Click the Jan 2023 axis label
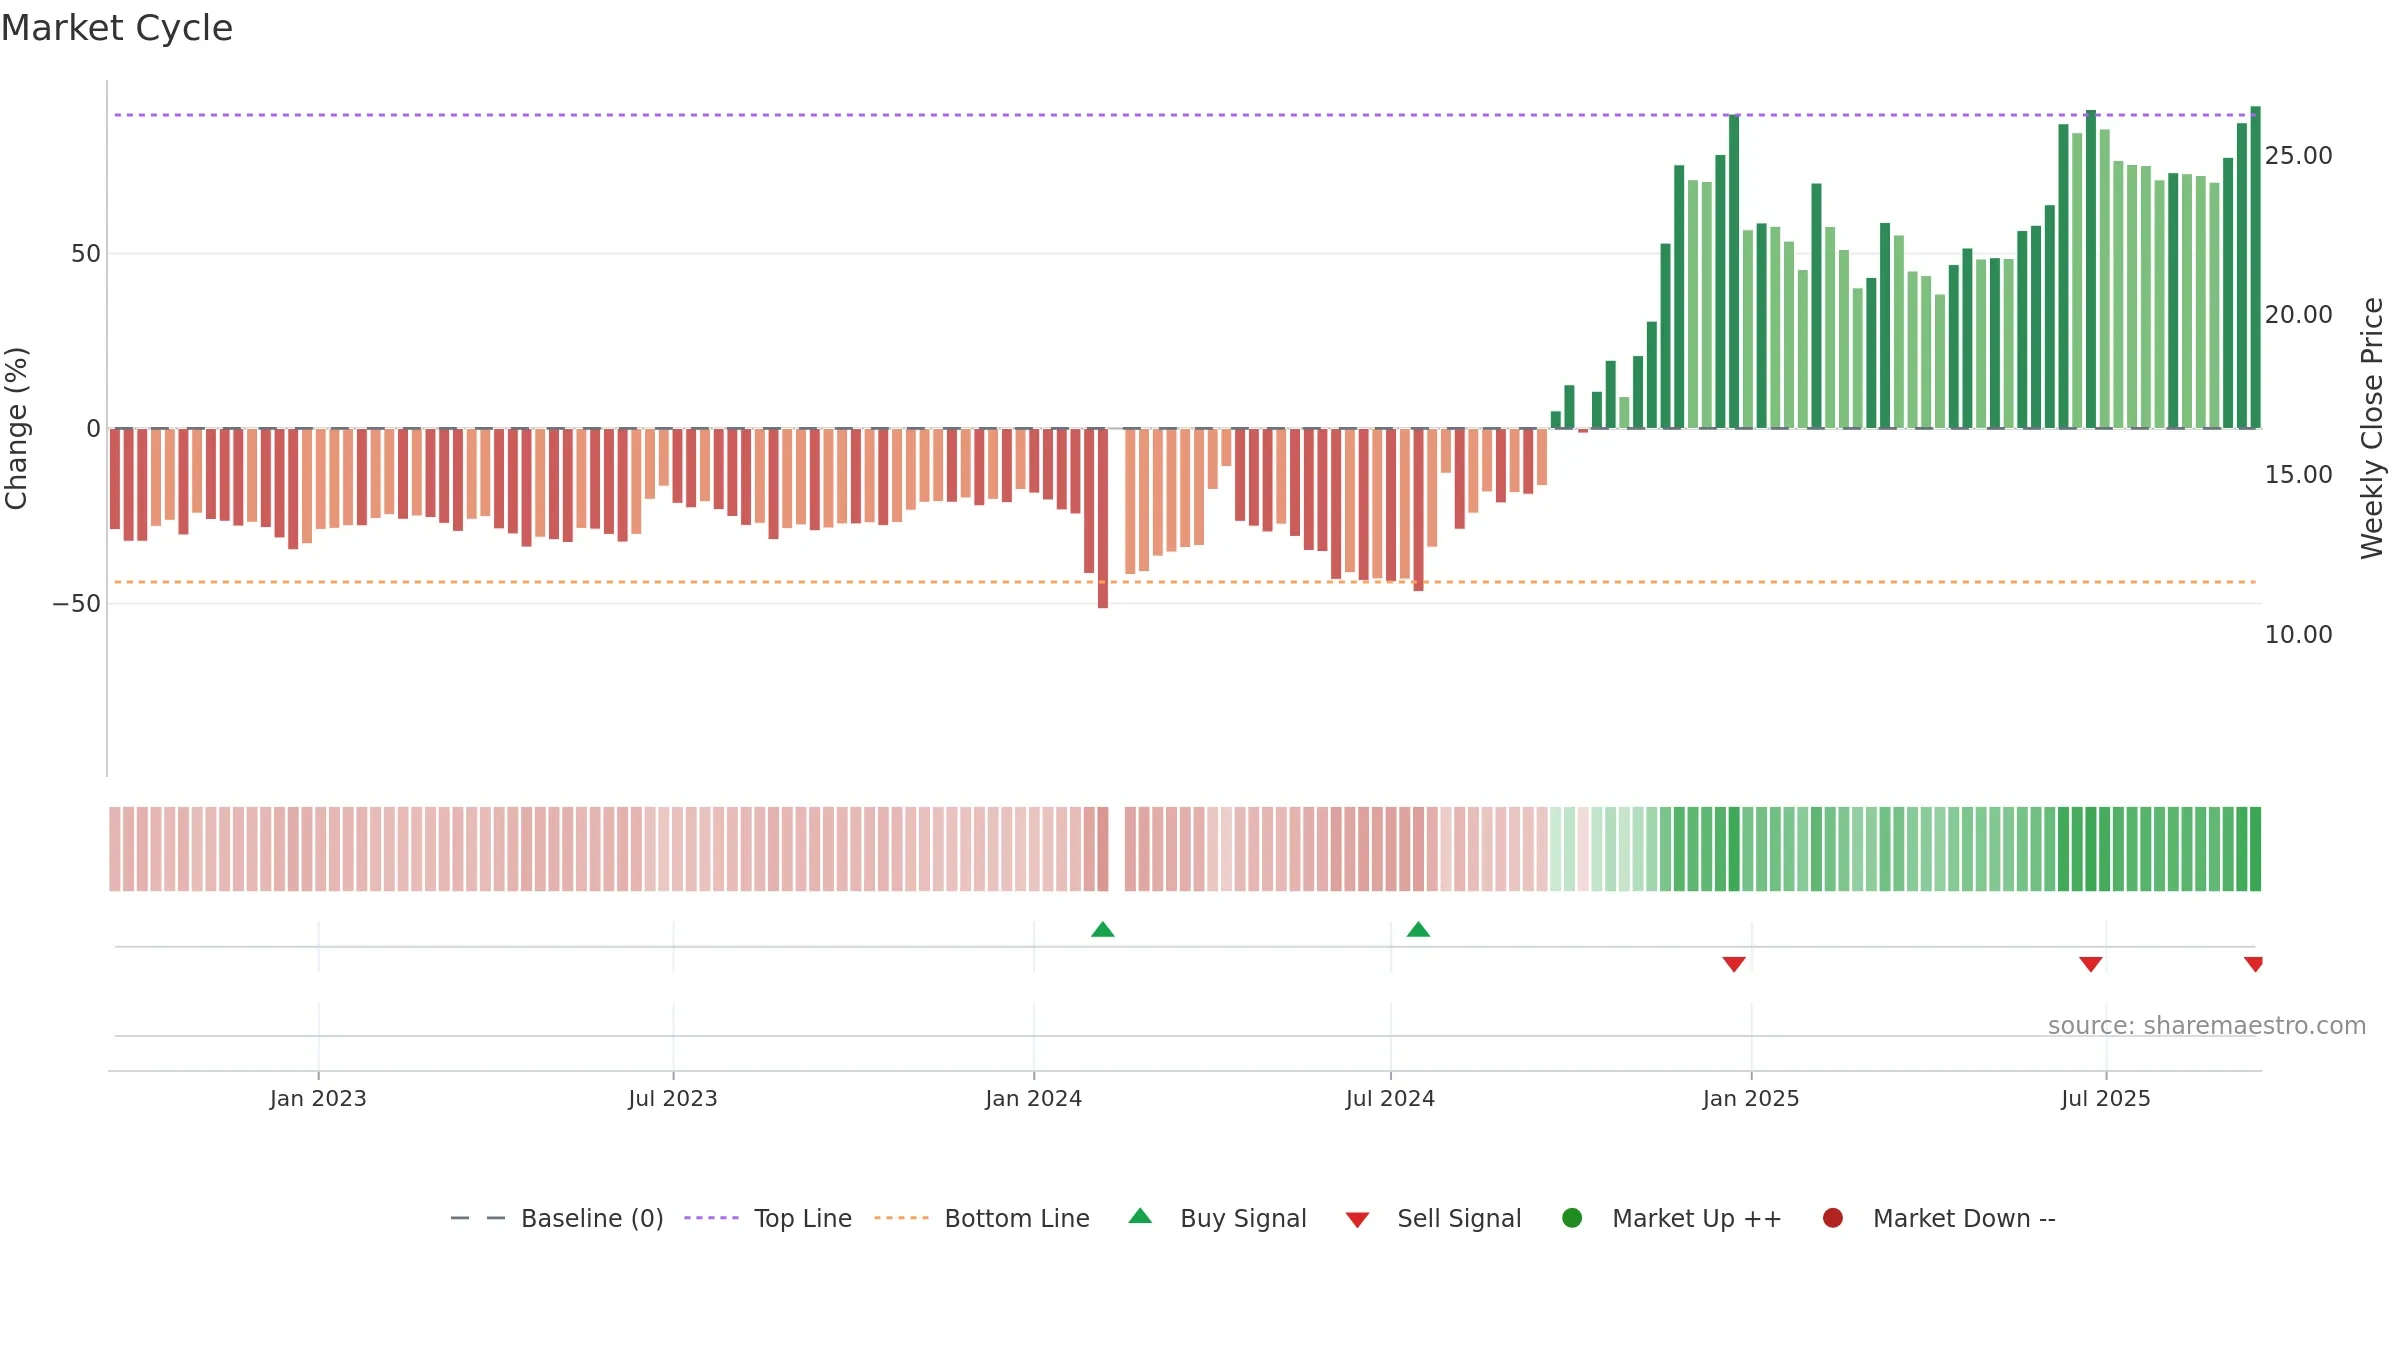Image resolution: width=2400 pixels, height=1350 pixels. click(318, 1098)
